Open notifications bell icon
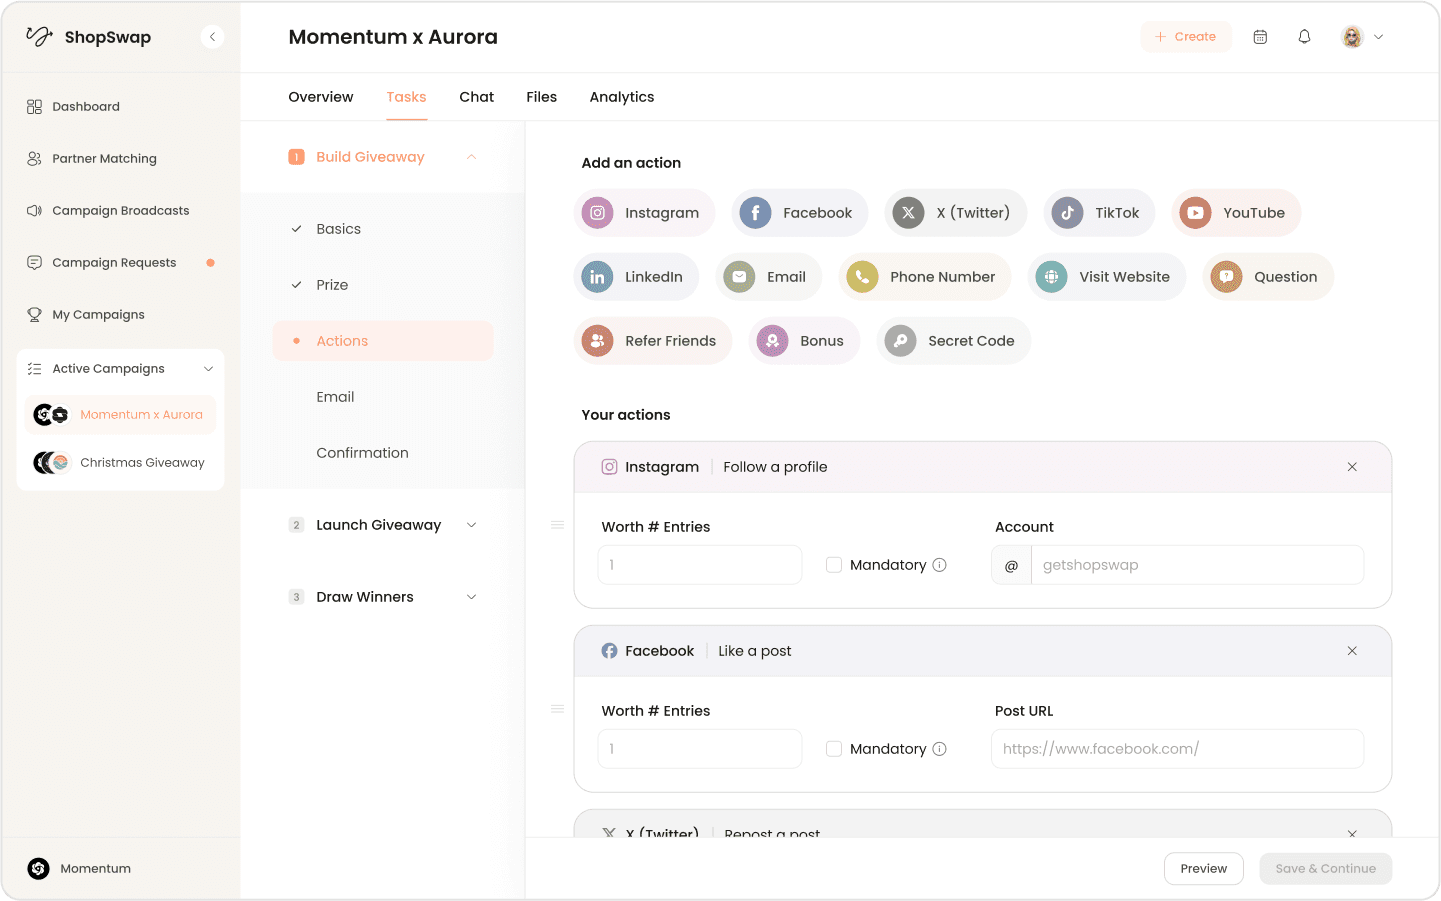The image size is (1441, 901). [1304, 37]
